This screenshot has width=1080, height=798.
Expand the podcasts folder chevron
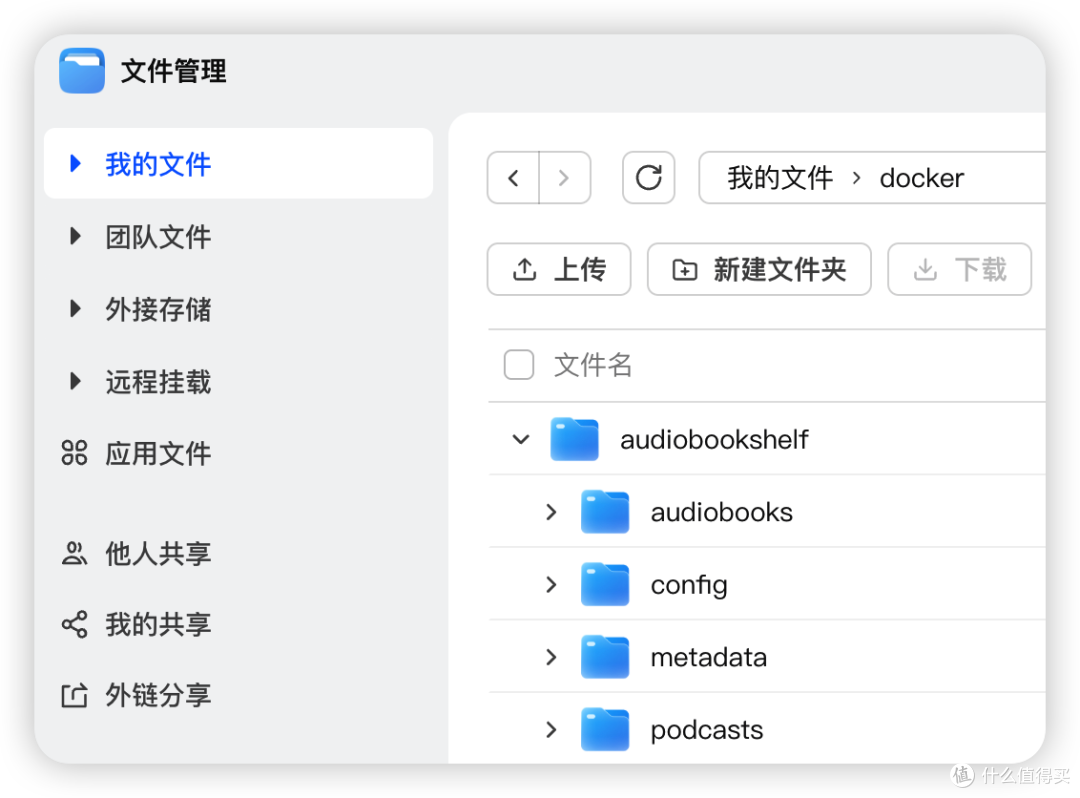point(551,730)
